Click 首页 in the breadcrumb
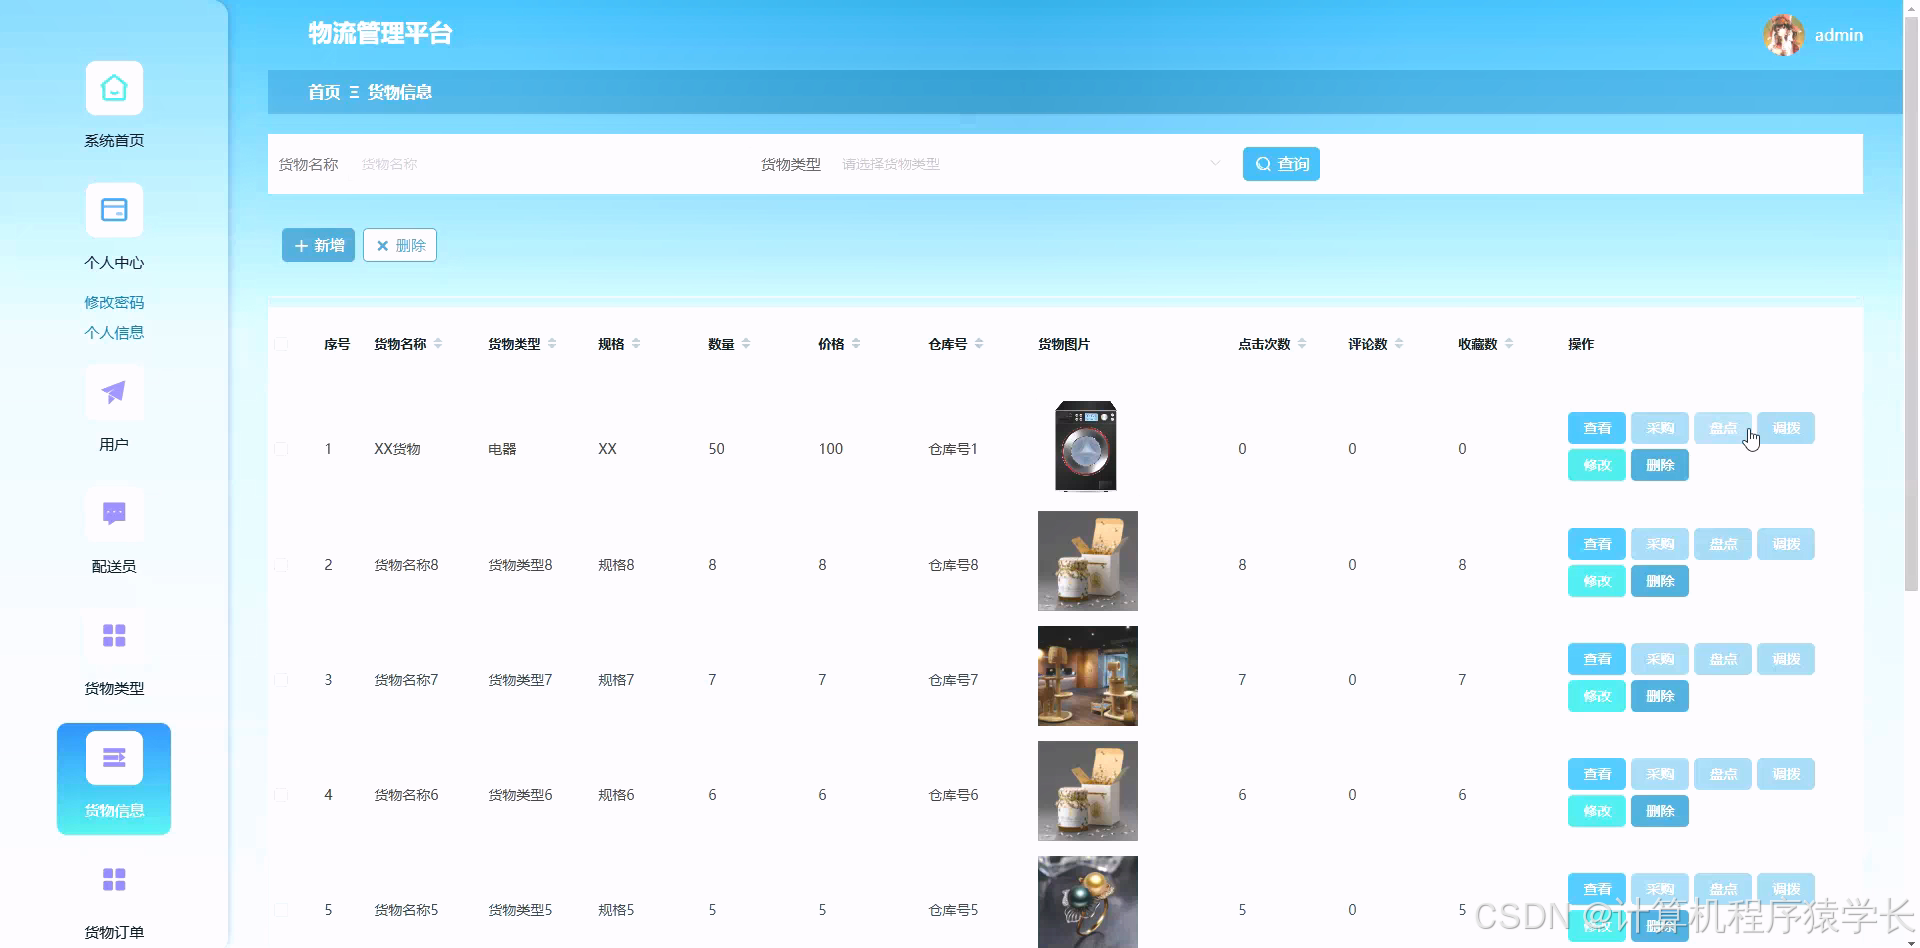 click(x=324, y=92)
